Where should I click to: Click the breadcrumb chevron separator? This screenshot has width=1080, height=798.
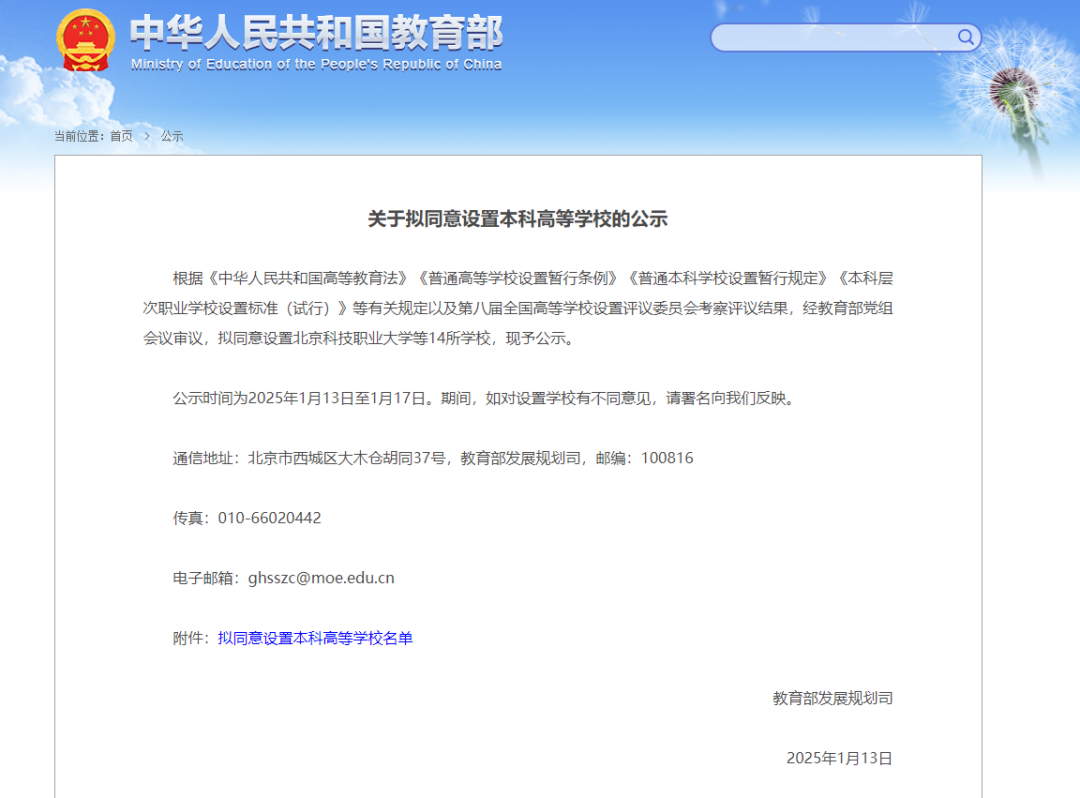[x=147, y=136]
